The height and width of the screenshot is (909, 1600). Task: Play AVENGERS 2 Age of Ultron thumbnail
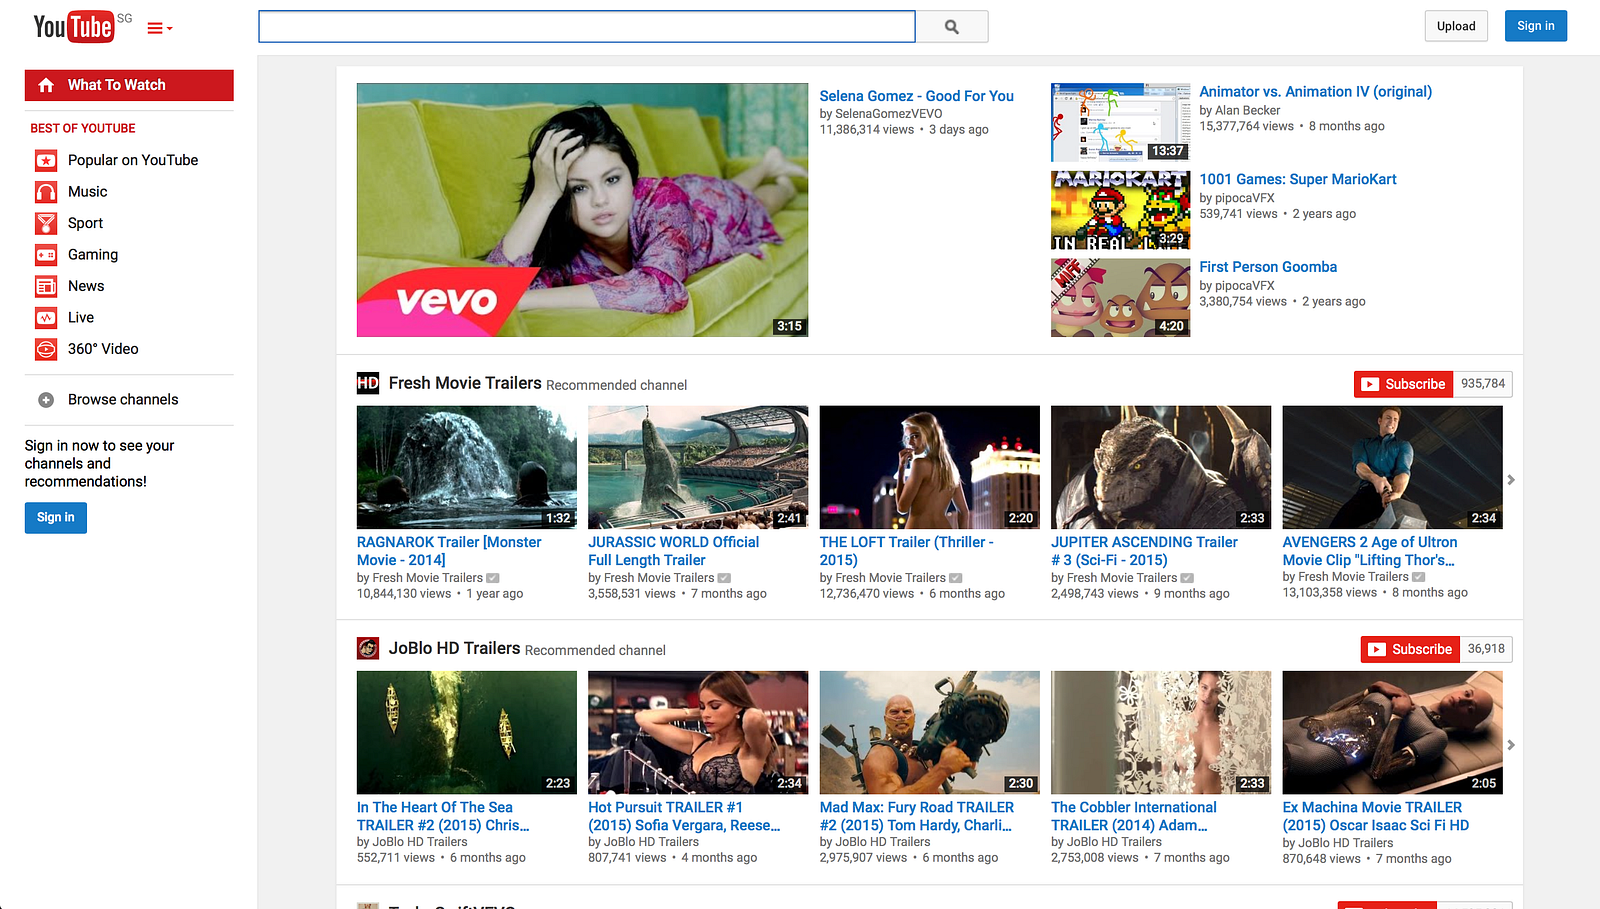point(1393,467)
